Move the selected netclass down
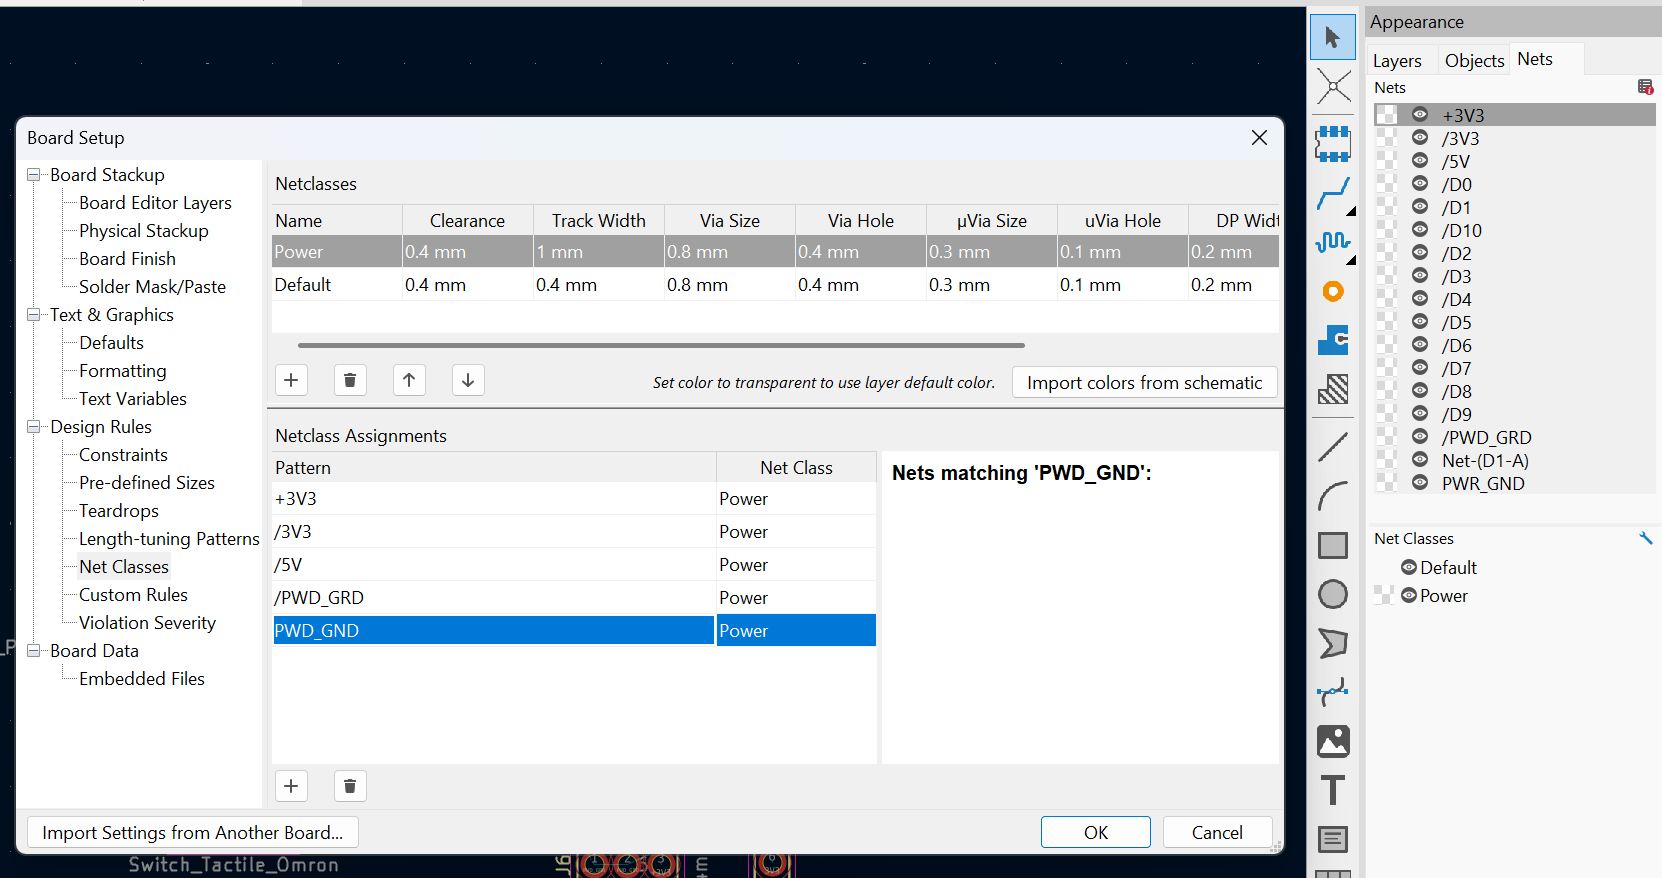Image resolution: width=1662 pixels, height=878 pixels. pos(468,380)
